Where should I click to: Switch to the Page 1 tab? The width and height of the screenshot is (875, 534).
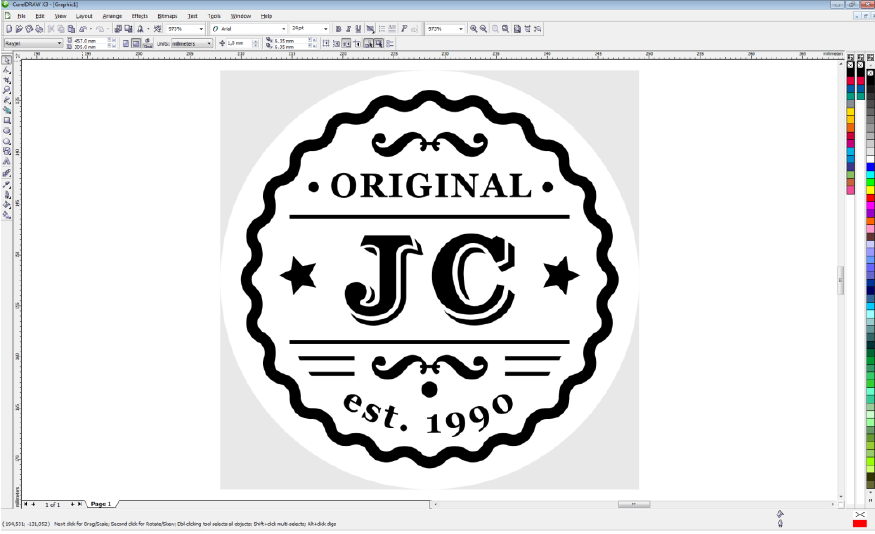click(x=101, y=504)
